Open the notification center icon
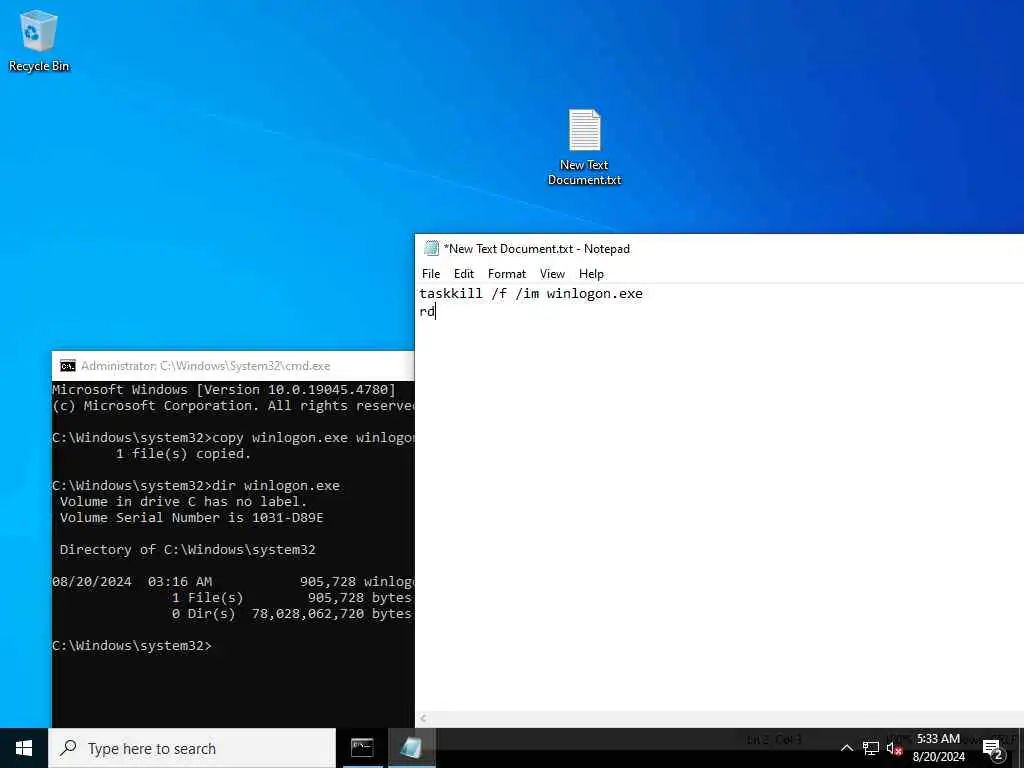Screen dimensions: 1024x768 coord(993,750)
